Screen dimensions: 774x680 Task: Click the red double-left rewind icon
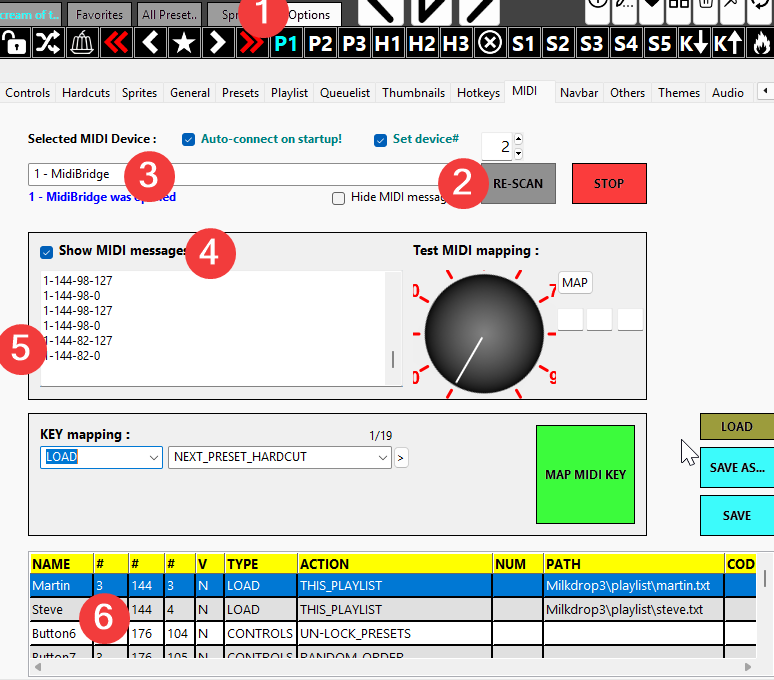117,43
